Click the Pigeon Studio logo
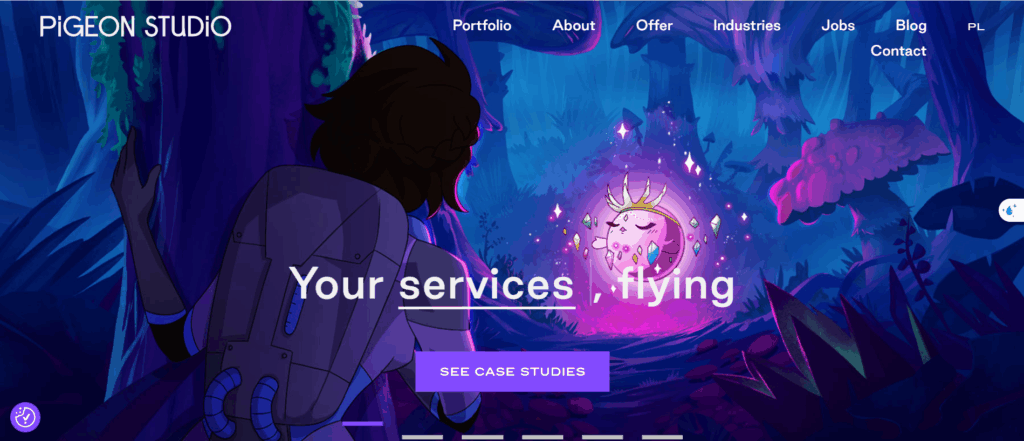Viewport: 1024px width, 441px height. (135, 26)
